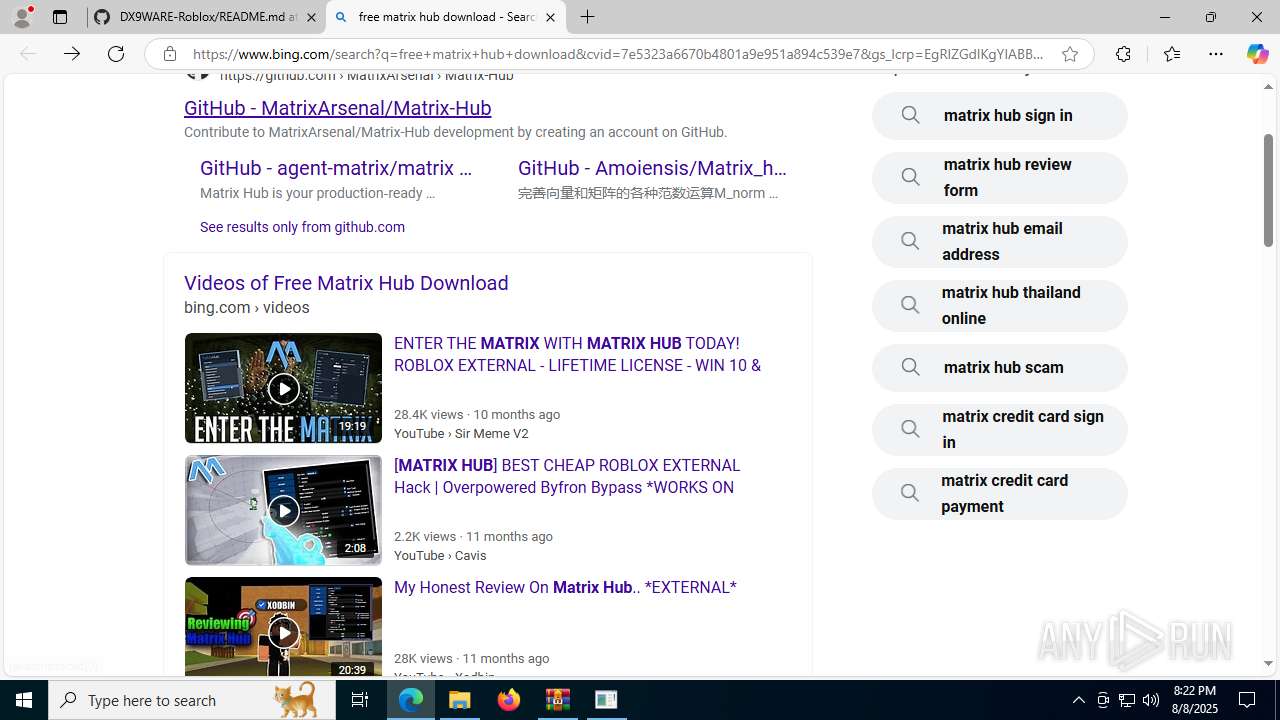Search related: matrix hub review form
This screenshot has width=1280, height=720.
tap(1000, 178)
